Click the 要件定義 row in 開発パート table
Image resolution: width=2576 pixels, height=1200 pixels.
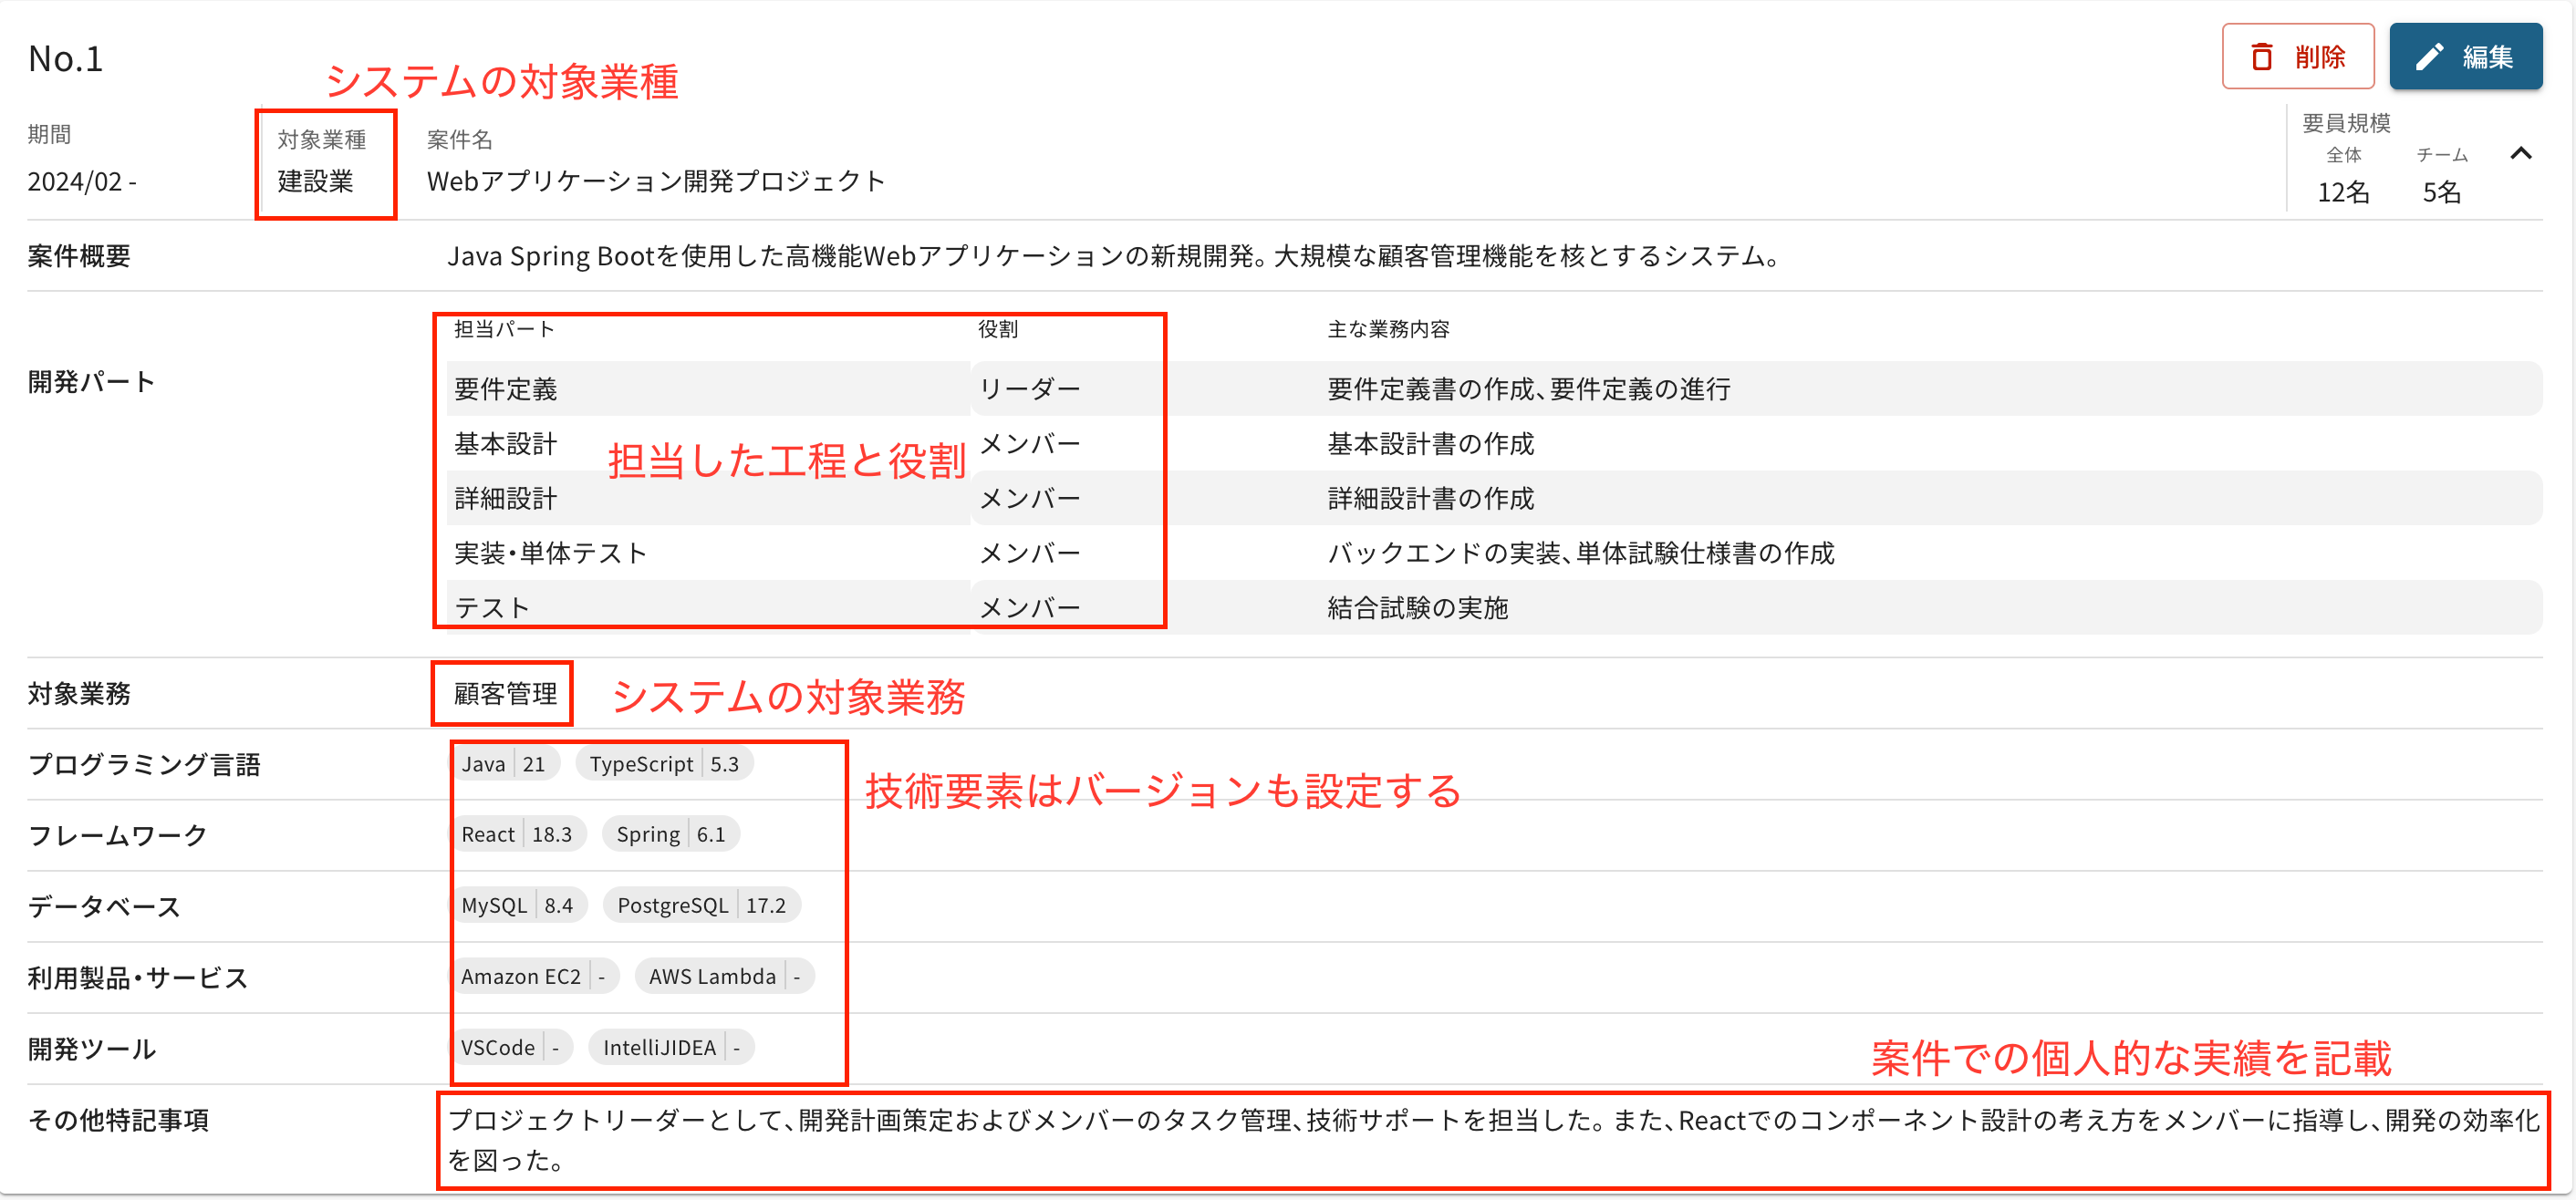coord(506,389)
